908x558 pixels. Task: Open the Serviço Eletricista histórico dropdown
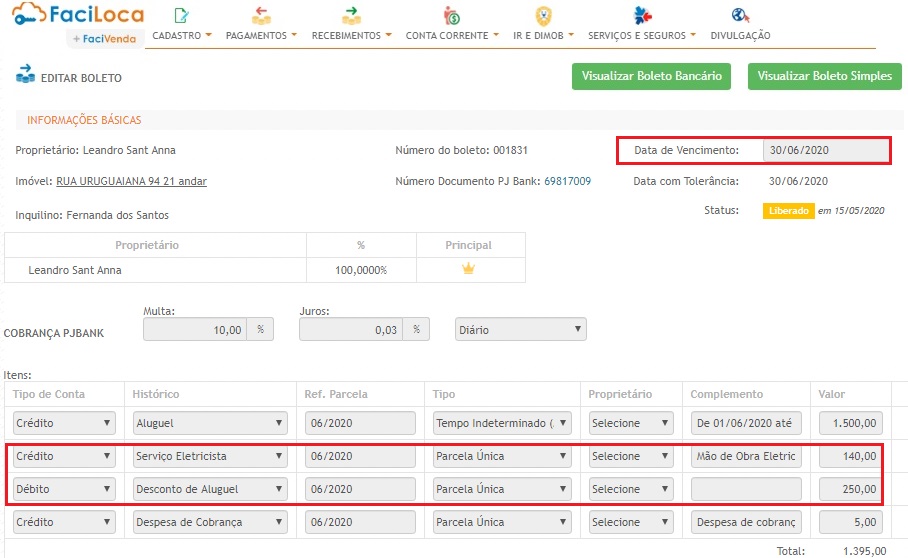coord(209,456)
